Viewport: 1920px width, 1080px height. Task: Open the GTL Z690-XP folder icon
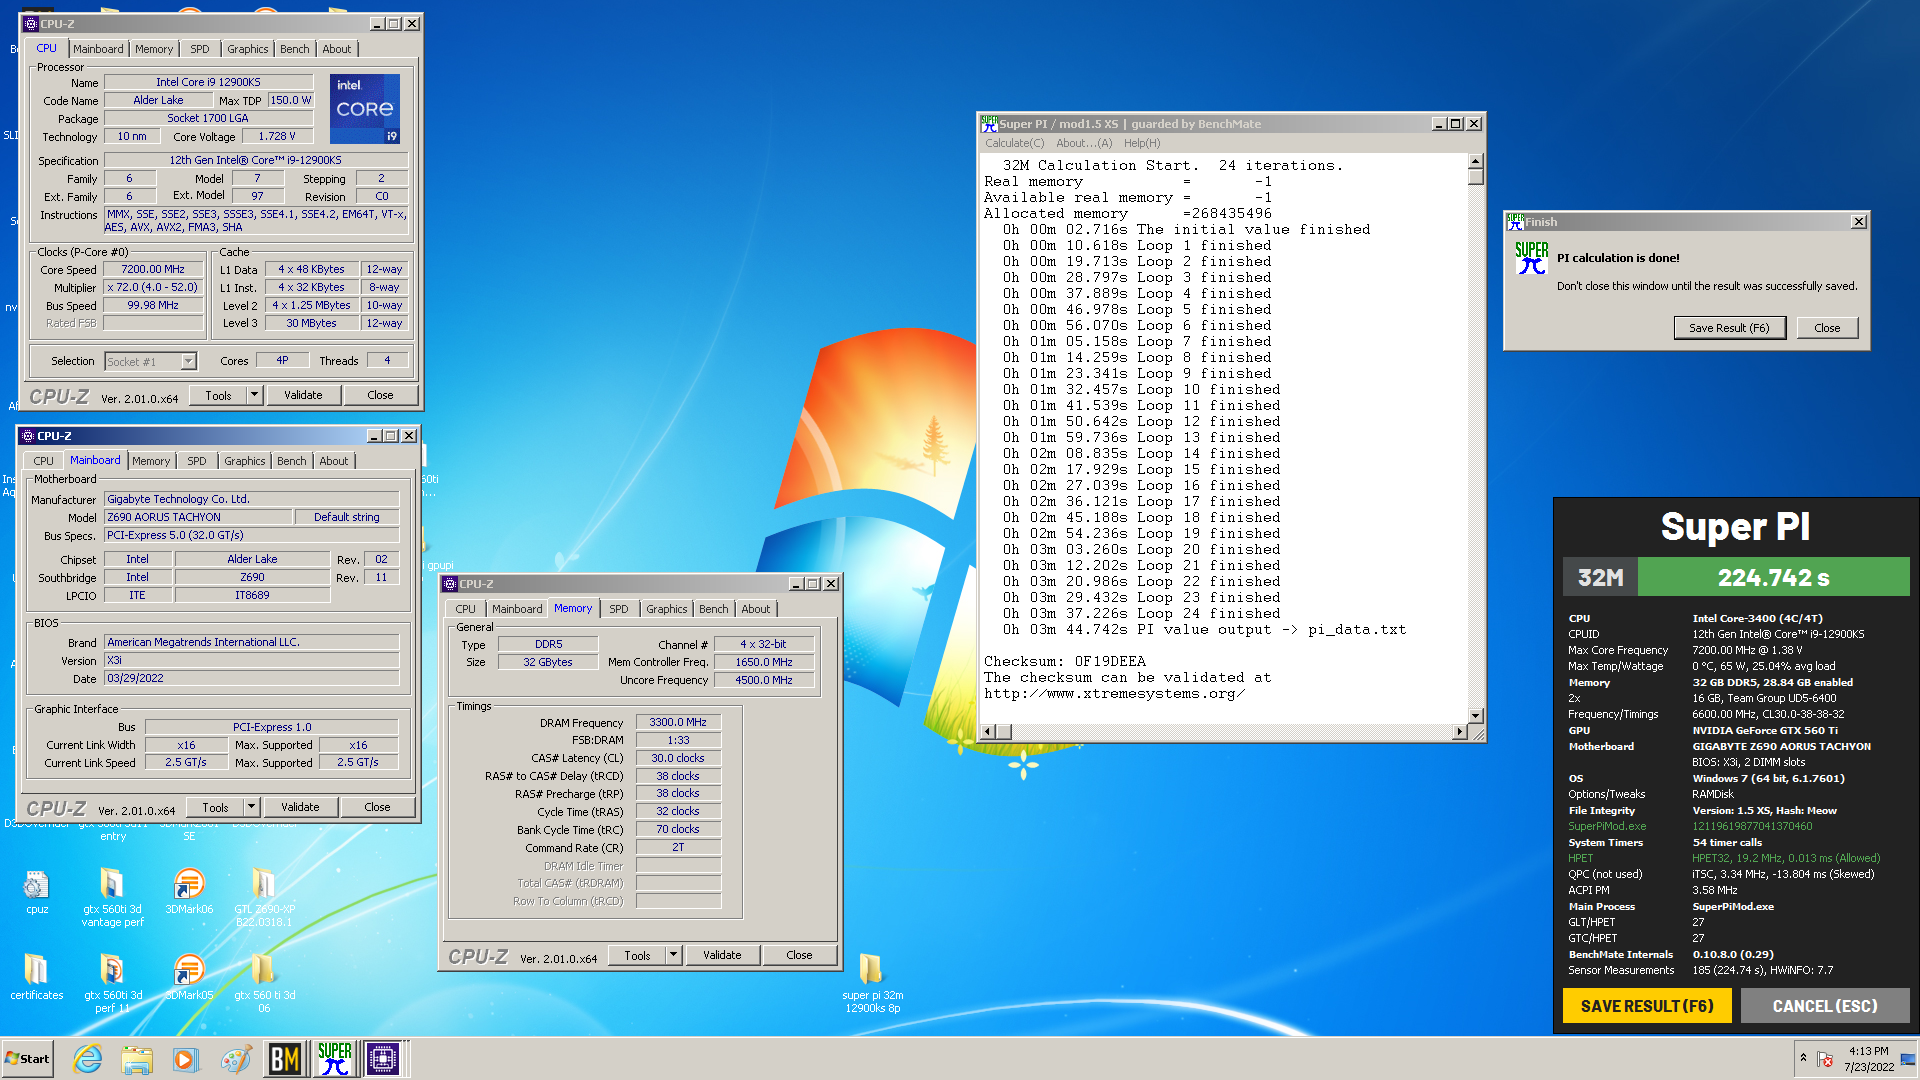pyautogui.click(x=264, y=897)
